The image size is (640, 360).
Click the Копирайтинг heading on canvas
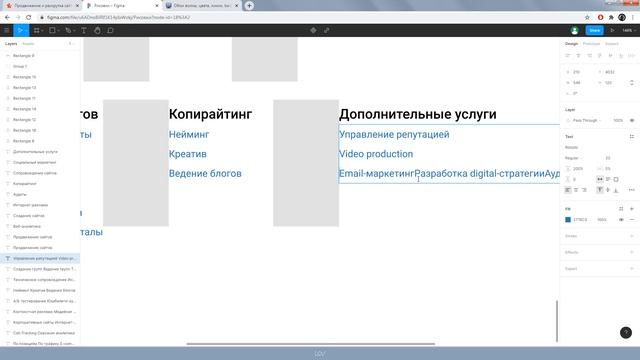[211, 114]
